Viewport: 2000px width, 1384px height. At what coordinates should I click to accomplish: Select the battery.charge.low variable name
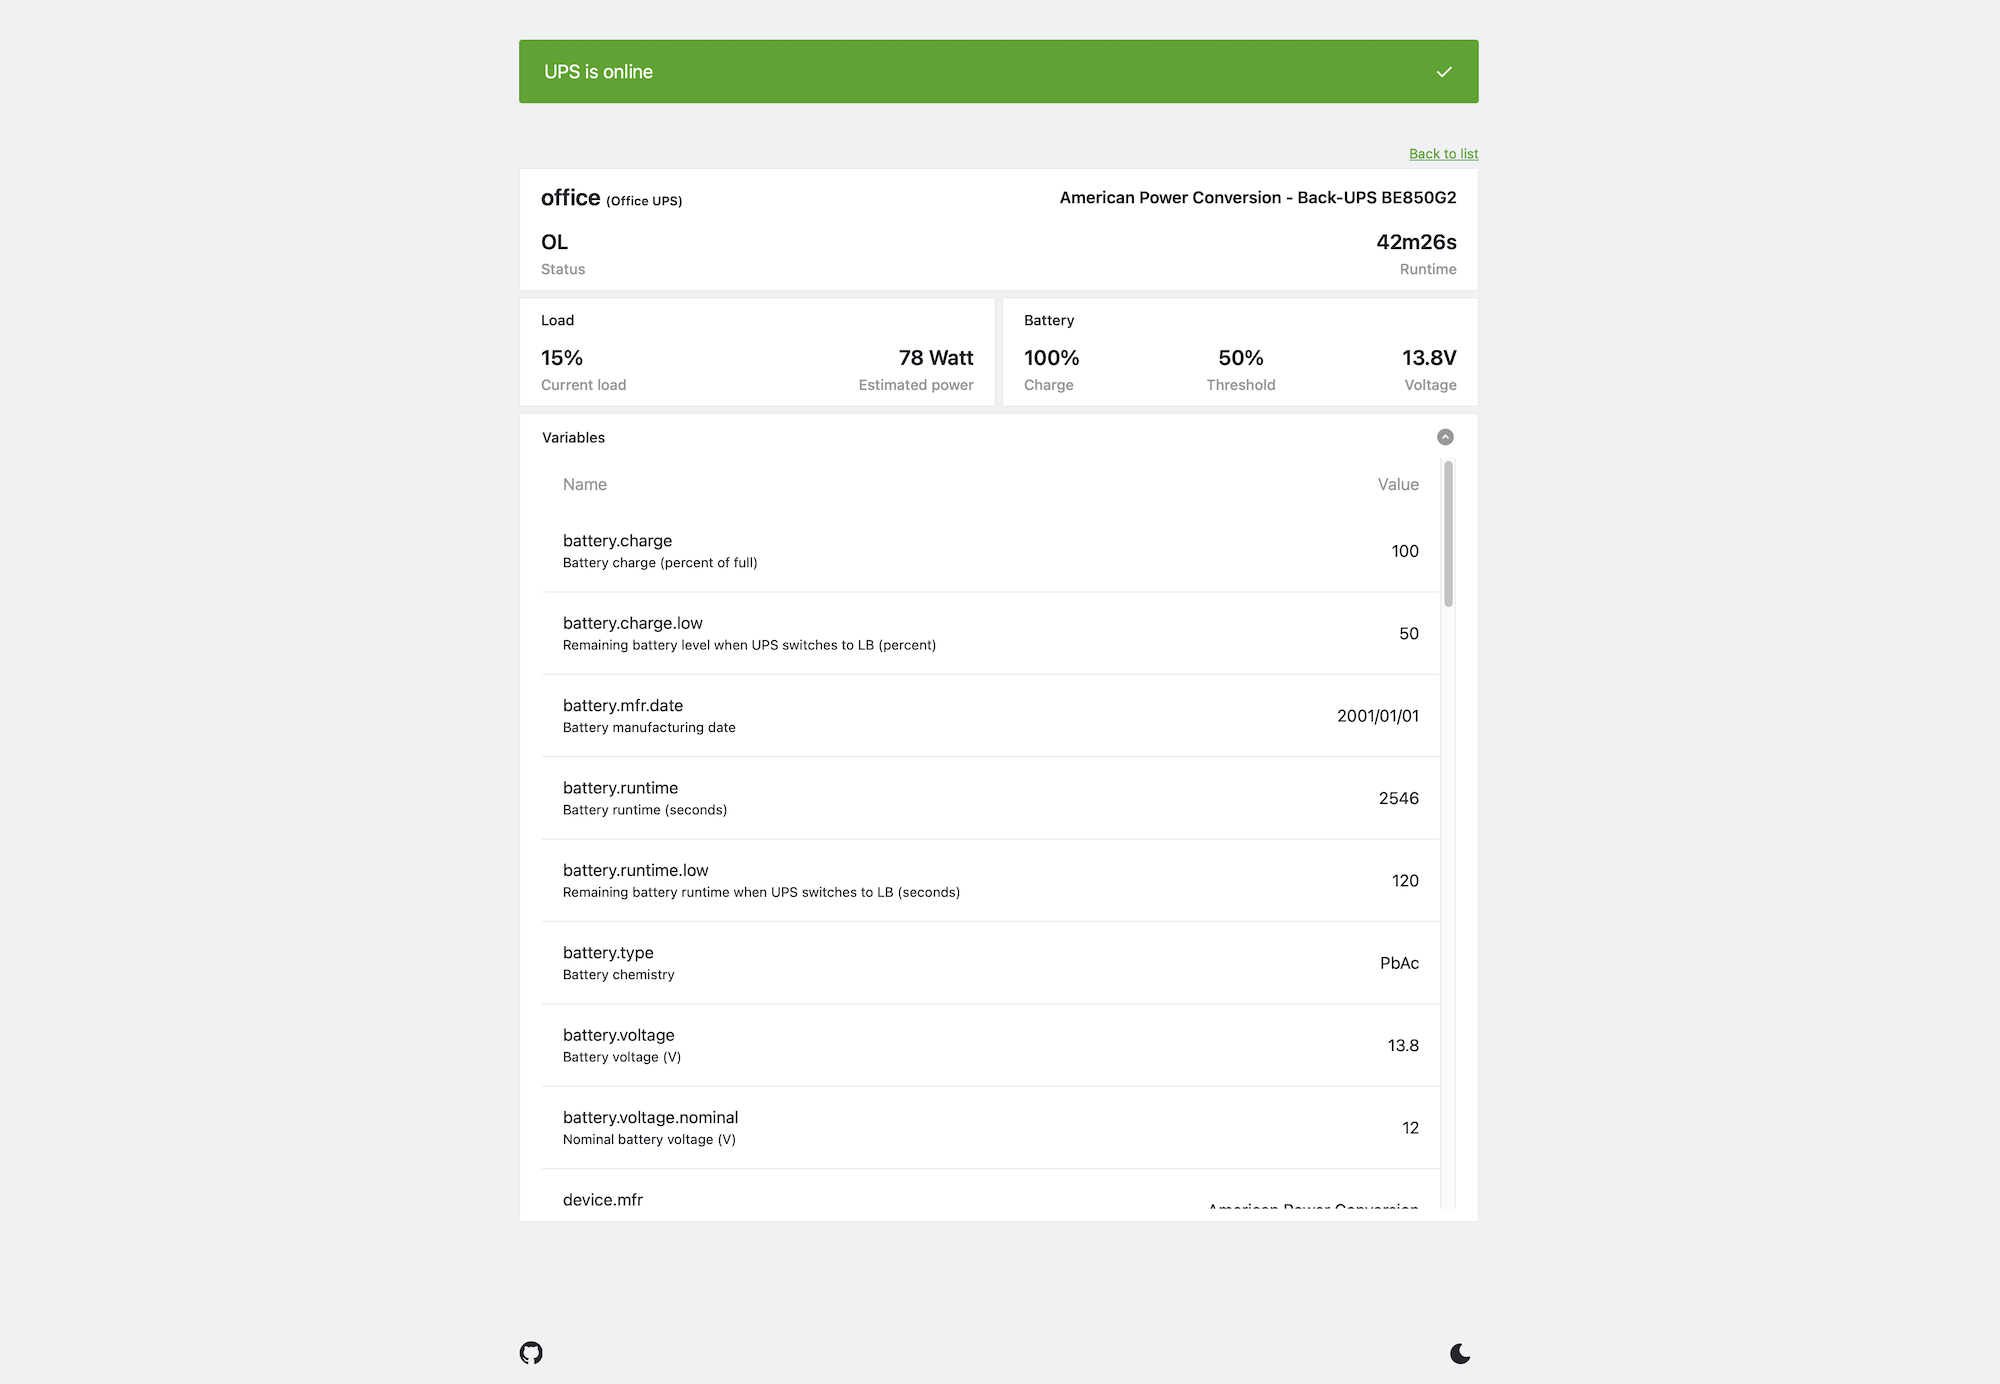(x=632, y=623)
